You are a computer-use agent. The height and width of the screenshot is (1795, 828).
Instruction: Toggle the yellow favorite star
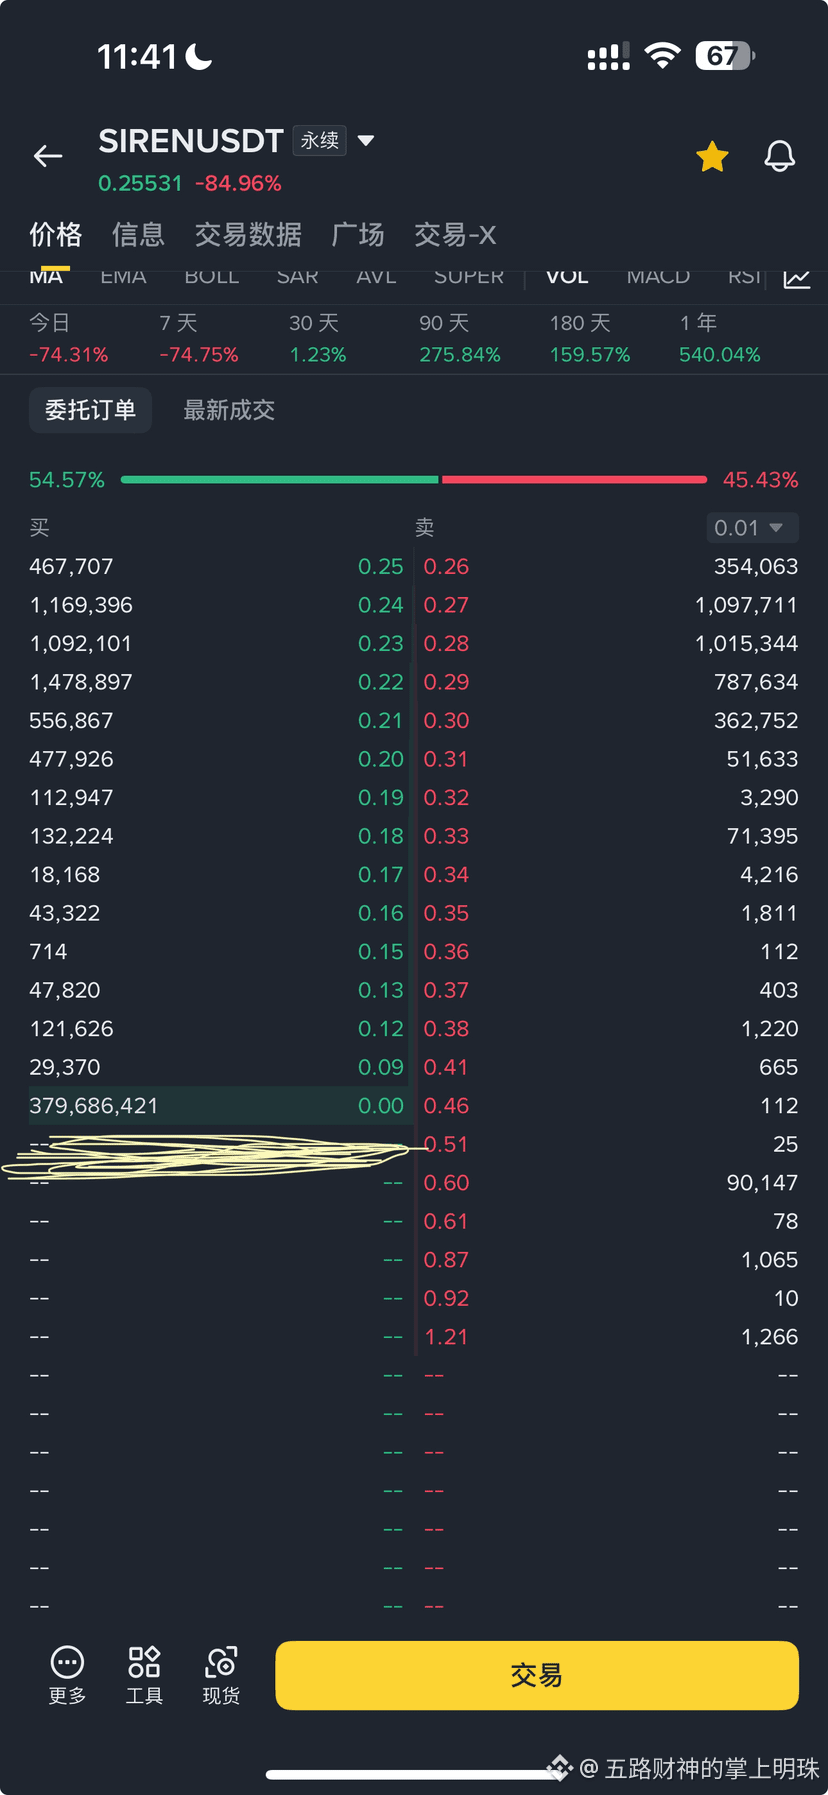pyautogui.click(x=712, y=156)
